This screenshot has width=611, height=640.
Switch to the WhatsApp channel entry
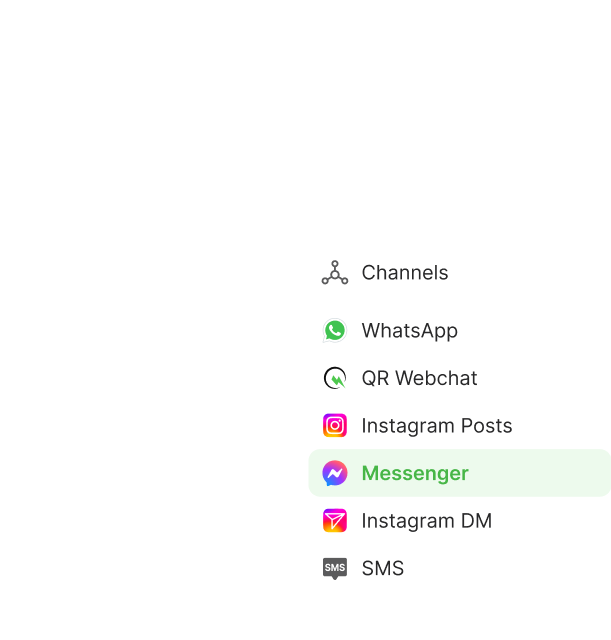coord(460,330)
